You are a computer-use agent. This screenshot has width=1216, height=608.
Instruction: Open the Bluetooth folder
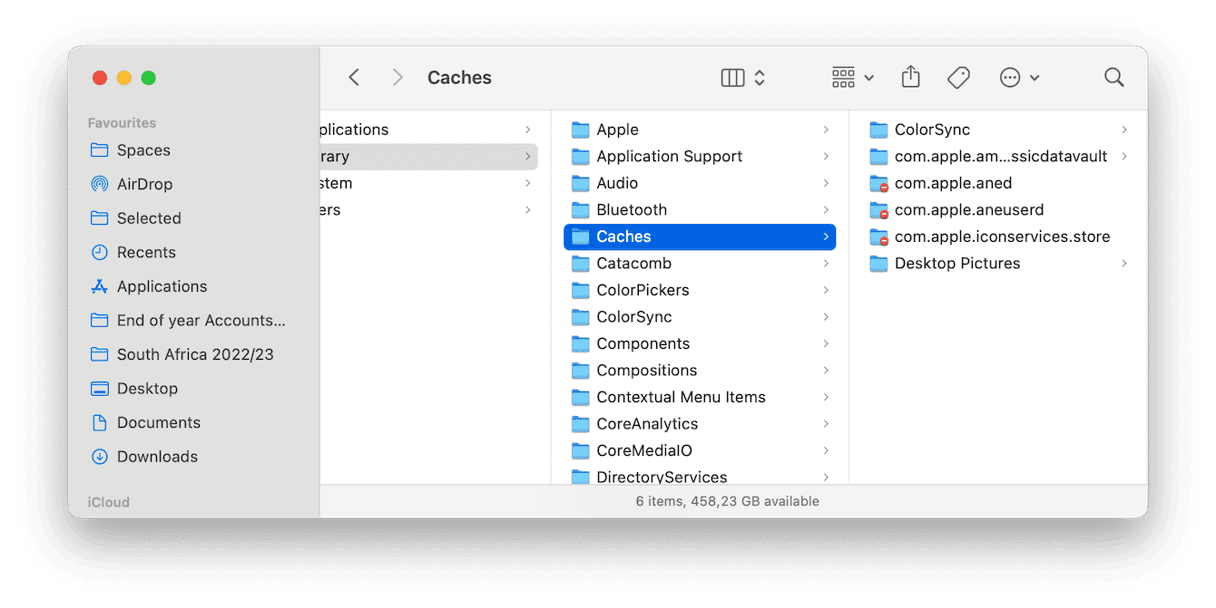[631, 209]
